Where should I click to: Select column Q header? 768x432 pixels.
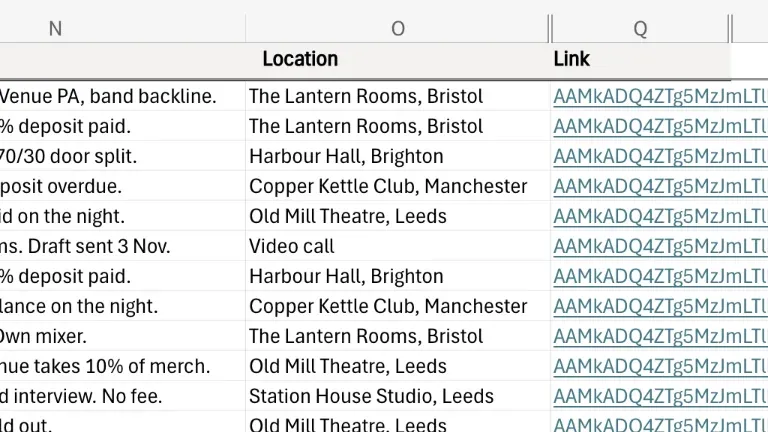click(640, 28)
